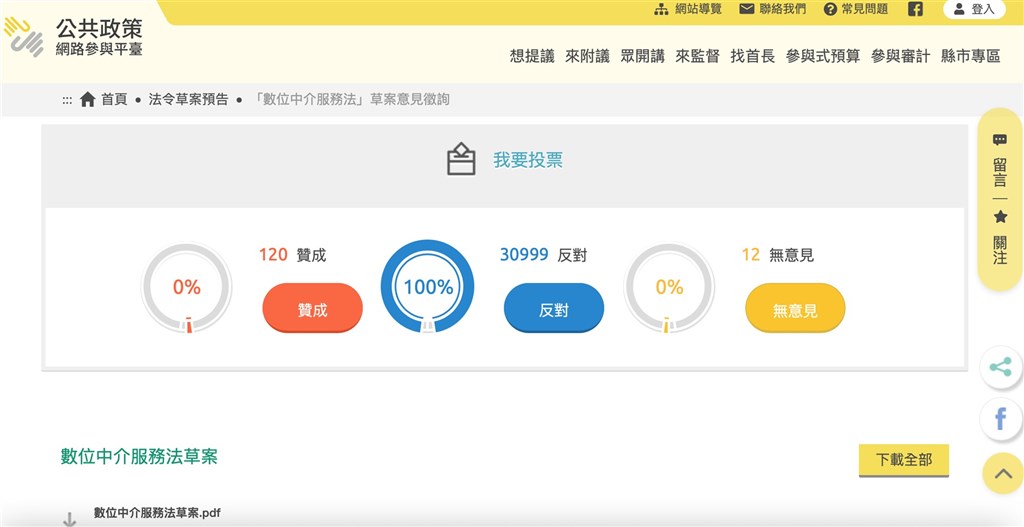Open the 參與審計 menu
The width and height of the screenshot is (1024, 527).
[x=900, y=56]
